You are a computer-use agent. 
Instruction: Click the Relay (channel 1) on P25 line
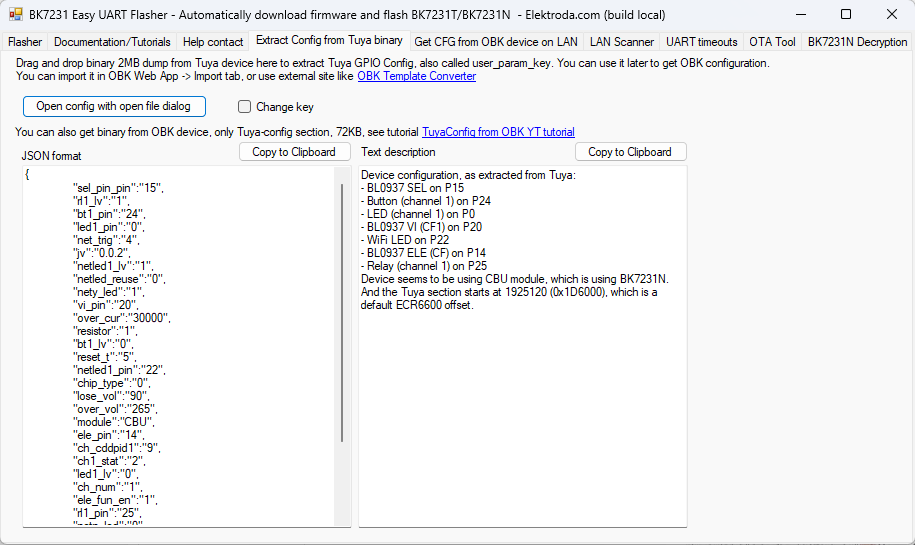(x=424, y=266)
